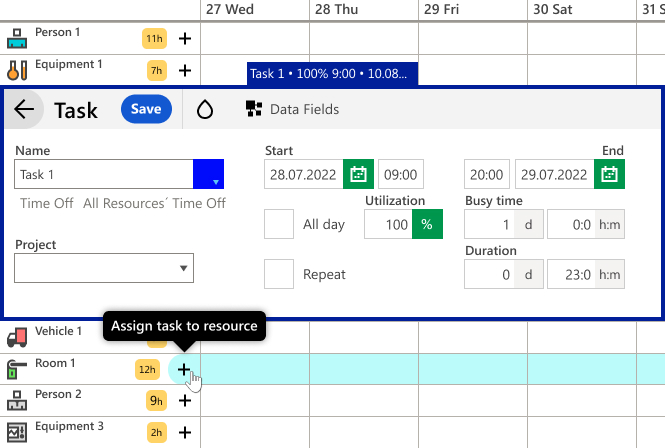Edit the Start time 09:00 field
665x448 pixels.
pyautogui.click(x=401, y=174)
